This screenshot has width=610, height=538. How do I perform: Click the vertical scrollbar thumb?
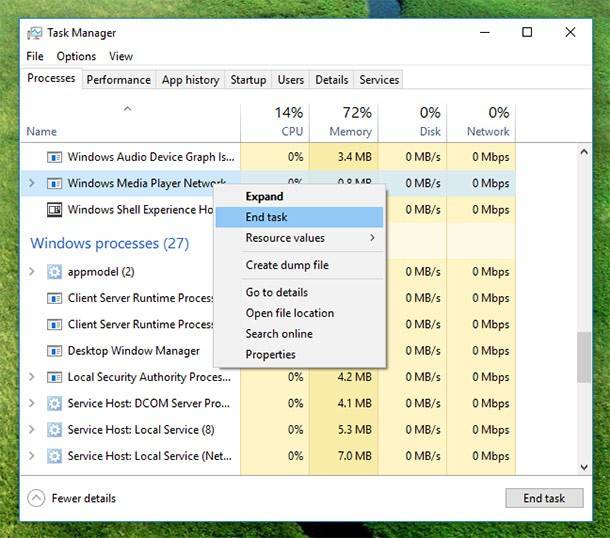point(584,357)
